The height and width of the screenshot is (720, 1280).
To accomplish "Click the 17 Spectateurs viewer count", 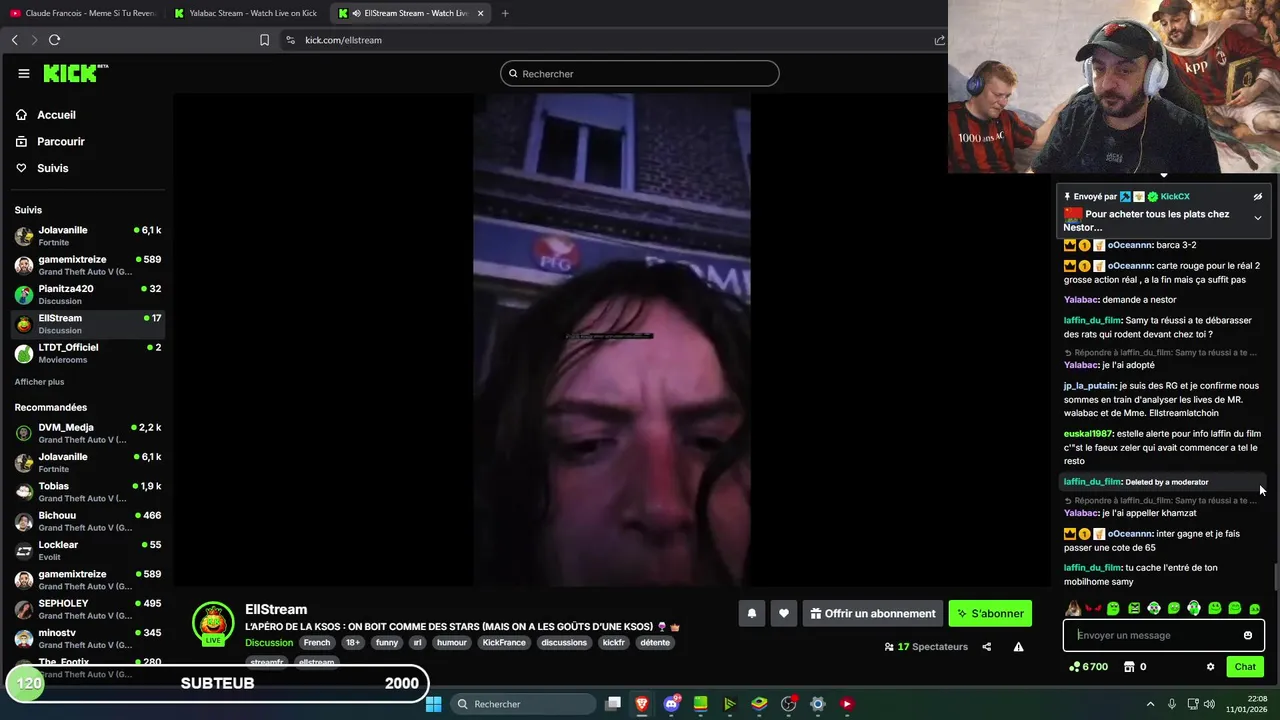I will [927, 647].
